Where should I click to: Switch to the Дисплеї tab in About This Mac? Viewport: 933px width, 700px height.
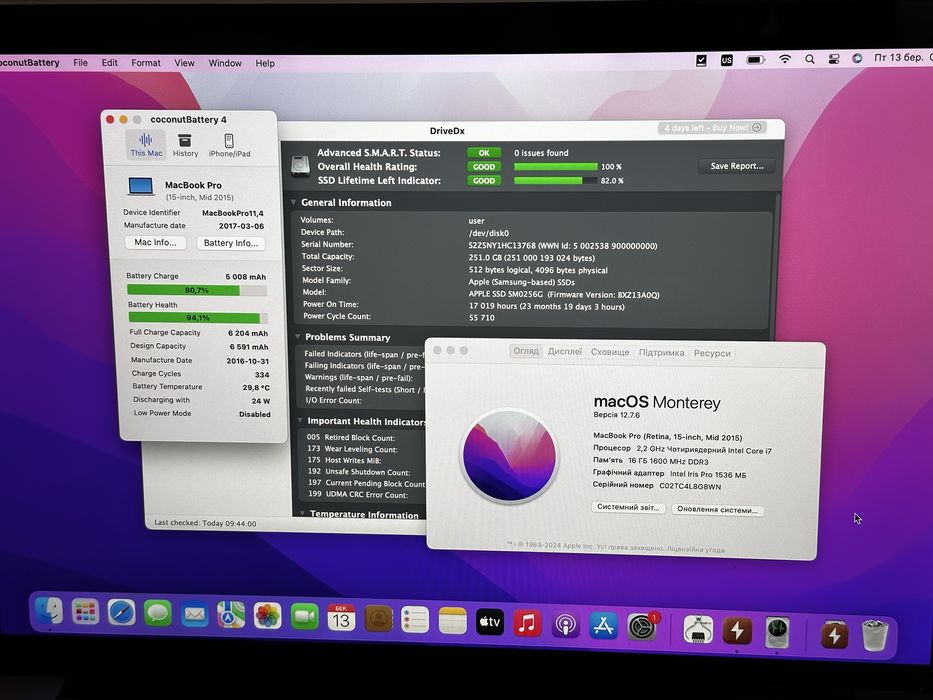(565, 351)
